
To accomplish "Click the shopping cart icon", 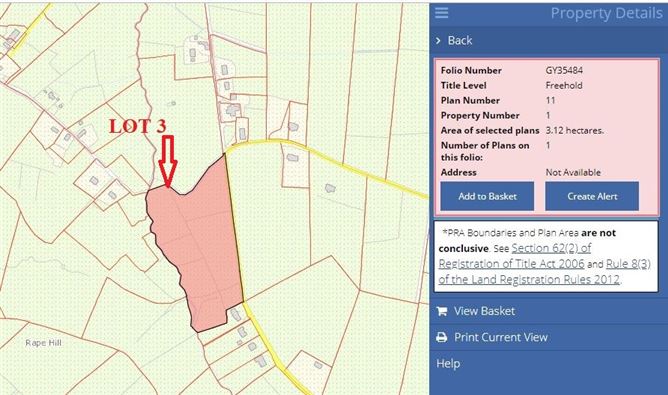I will [442, 311].
